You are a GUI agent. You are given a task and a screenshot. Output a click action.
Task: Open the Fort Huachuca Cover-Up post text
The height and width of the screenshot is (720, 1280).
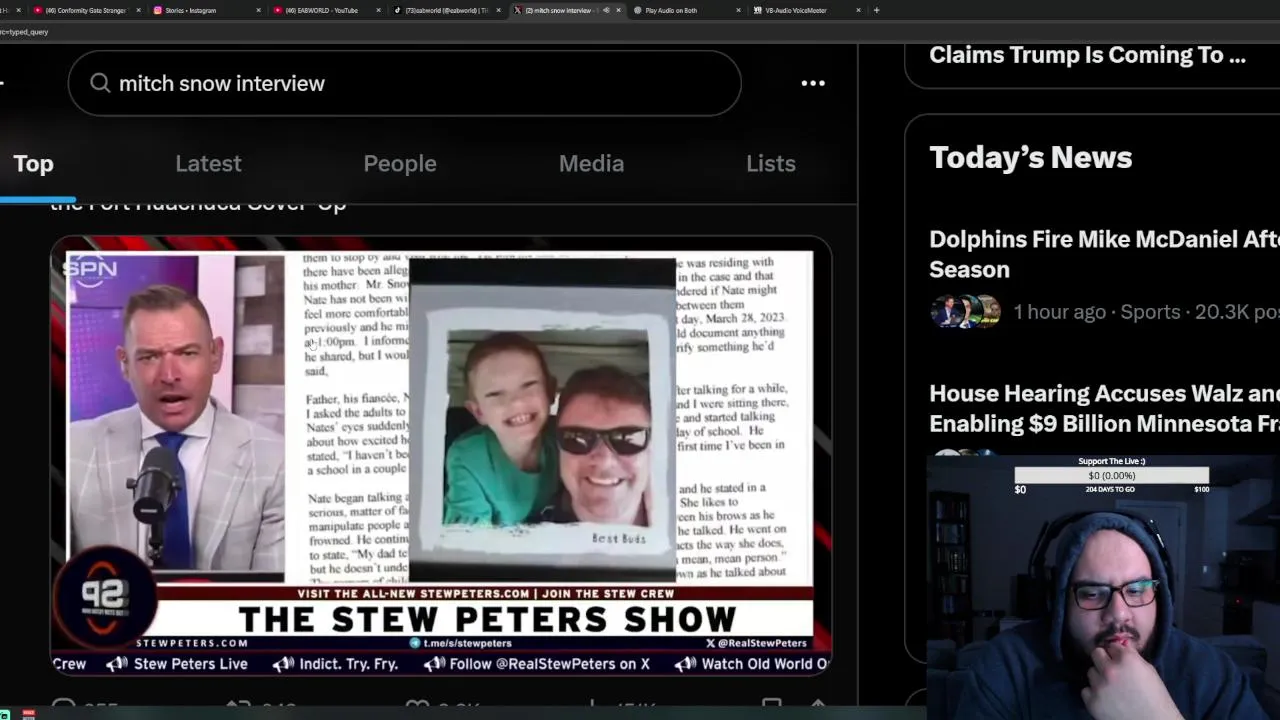198,207
